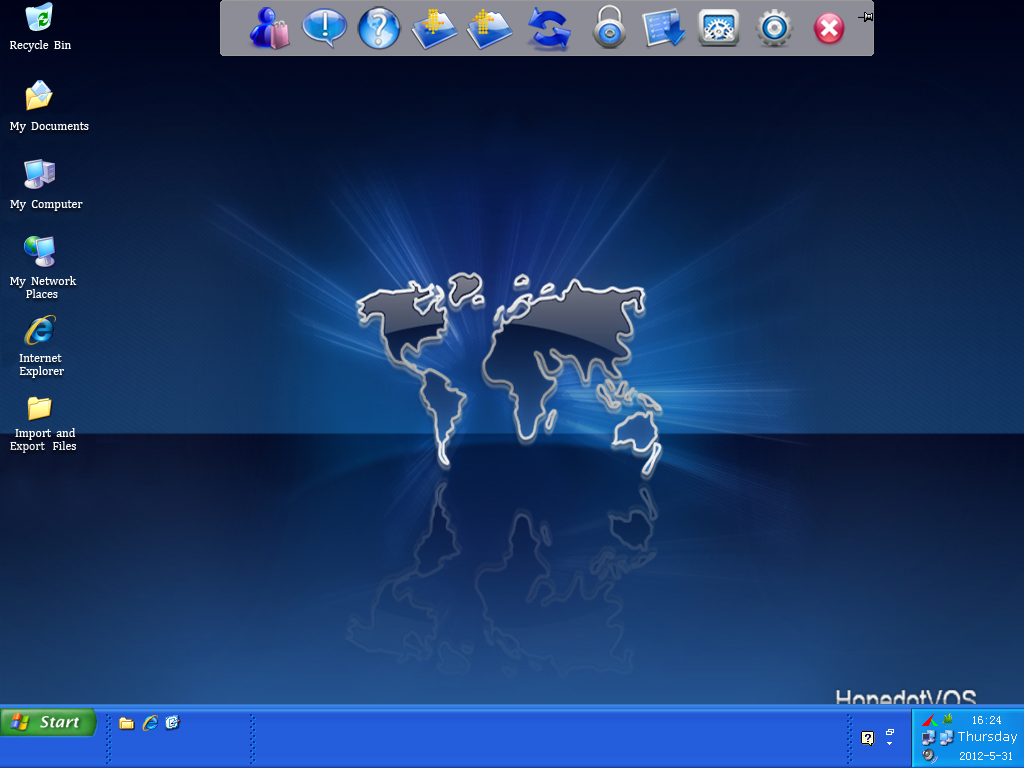
Task: Open the control panel icon on the toolbar
Action: point(718,28)
